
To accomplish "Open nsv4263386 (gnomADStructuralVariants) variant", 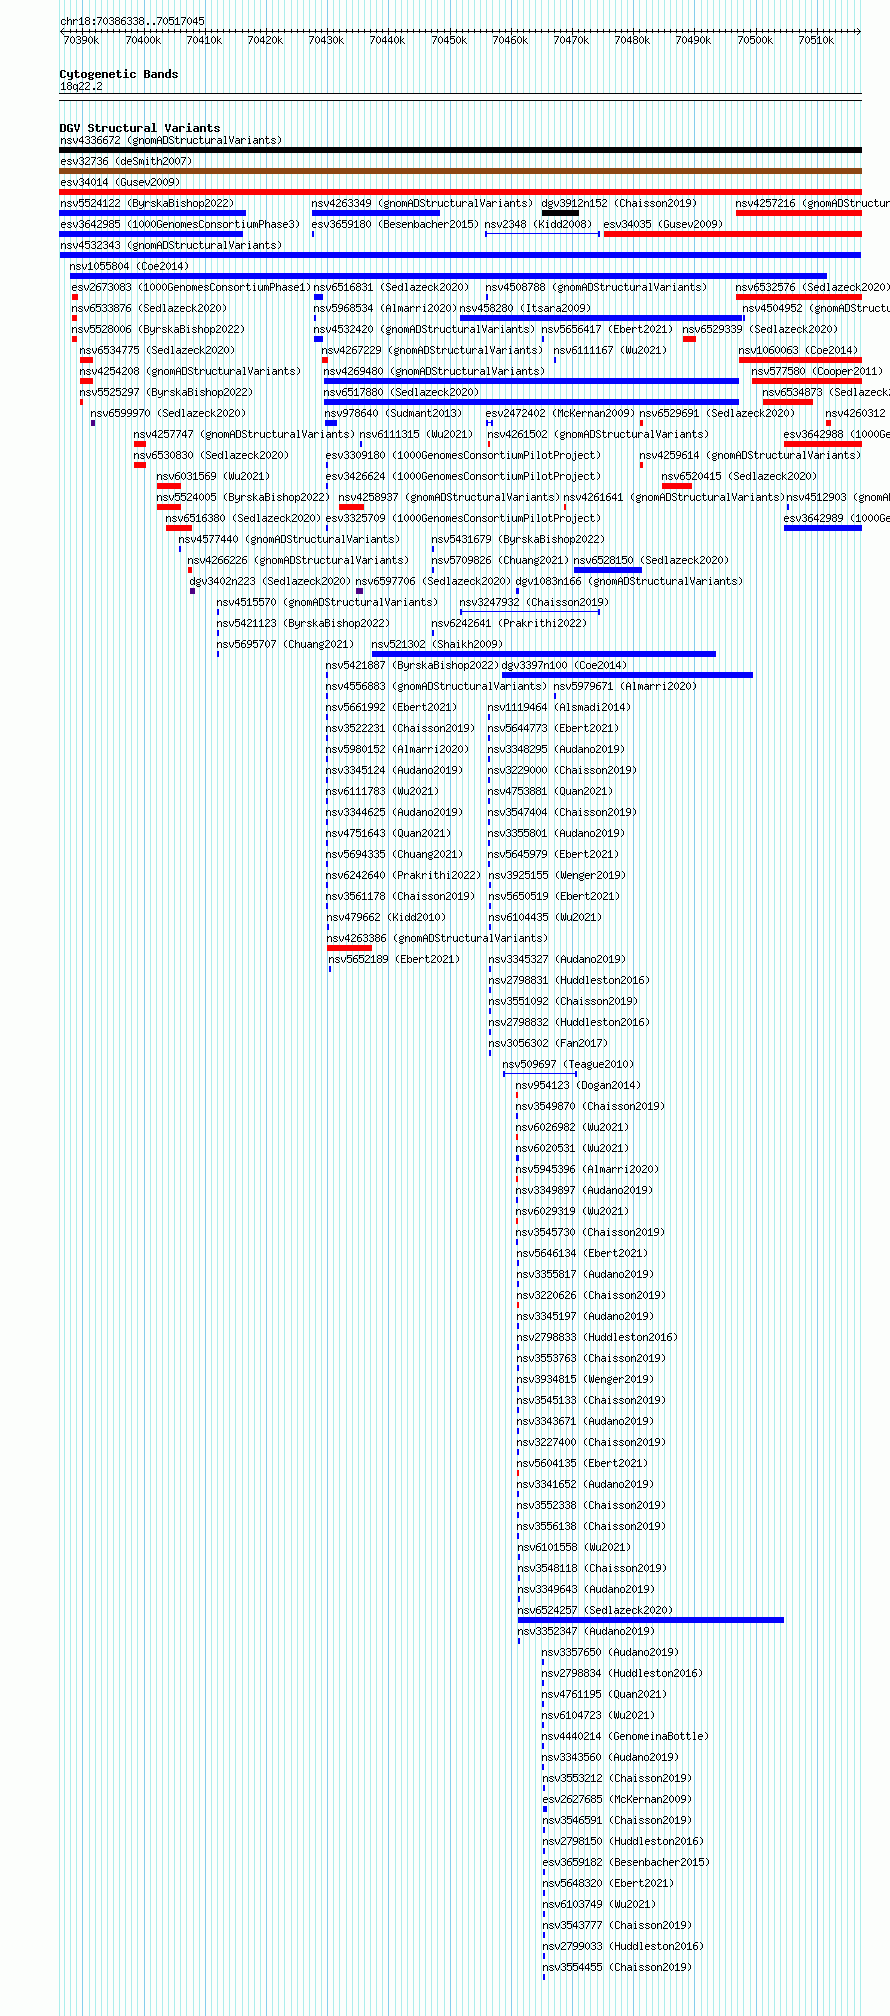I will [437, 938].
